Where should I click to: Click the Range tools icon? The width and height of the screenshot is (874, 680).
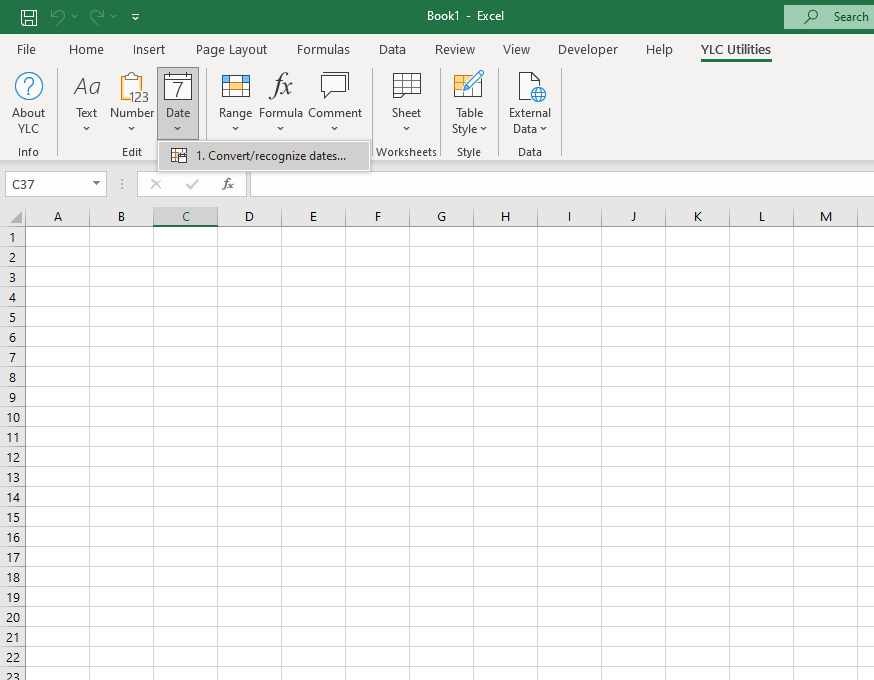235,87
